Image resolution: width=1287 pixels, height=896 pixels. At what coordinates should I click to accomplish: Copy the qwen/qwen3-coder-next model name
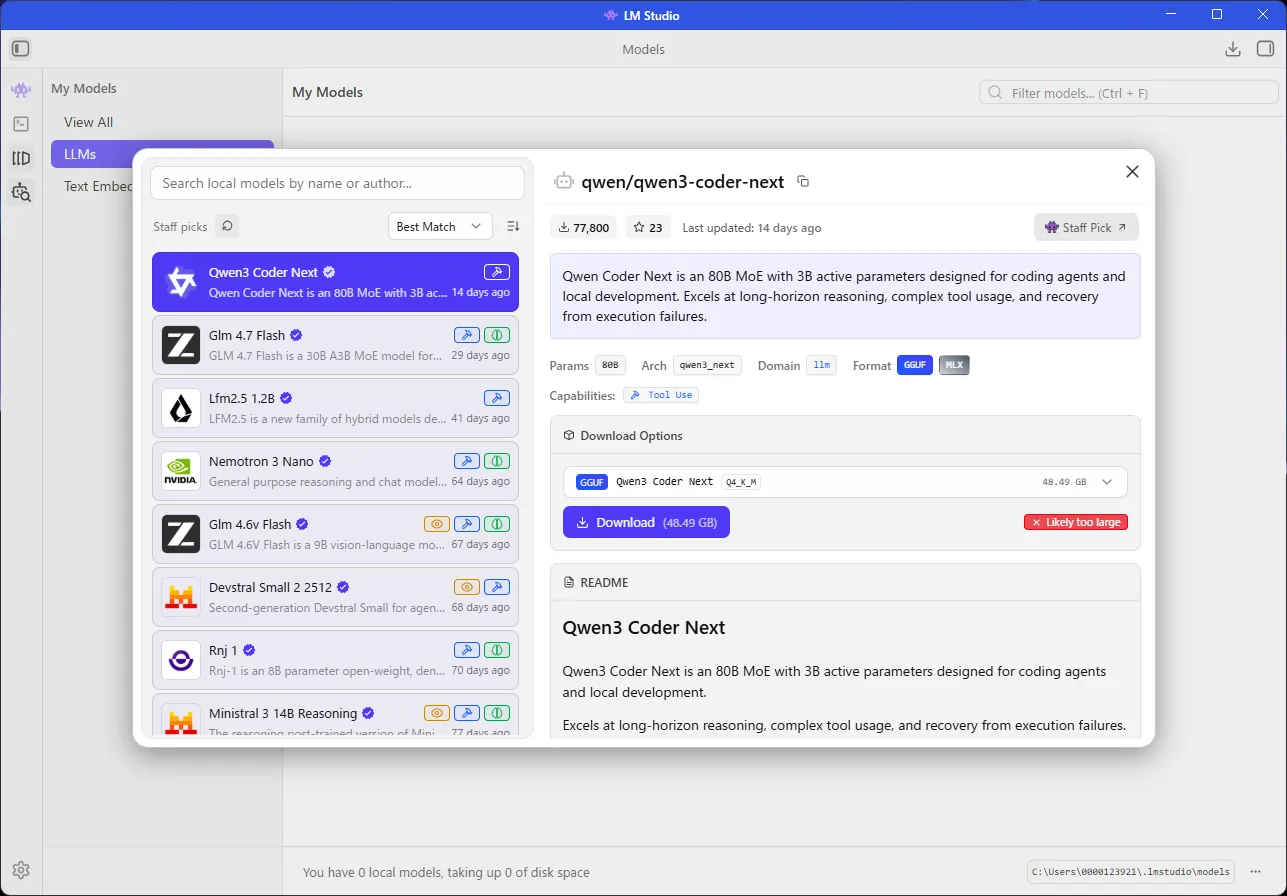coord(803,182)
